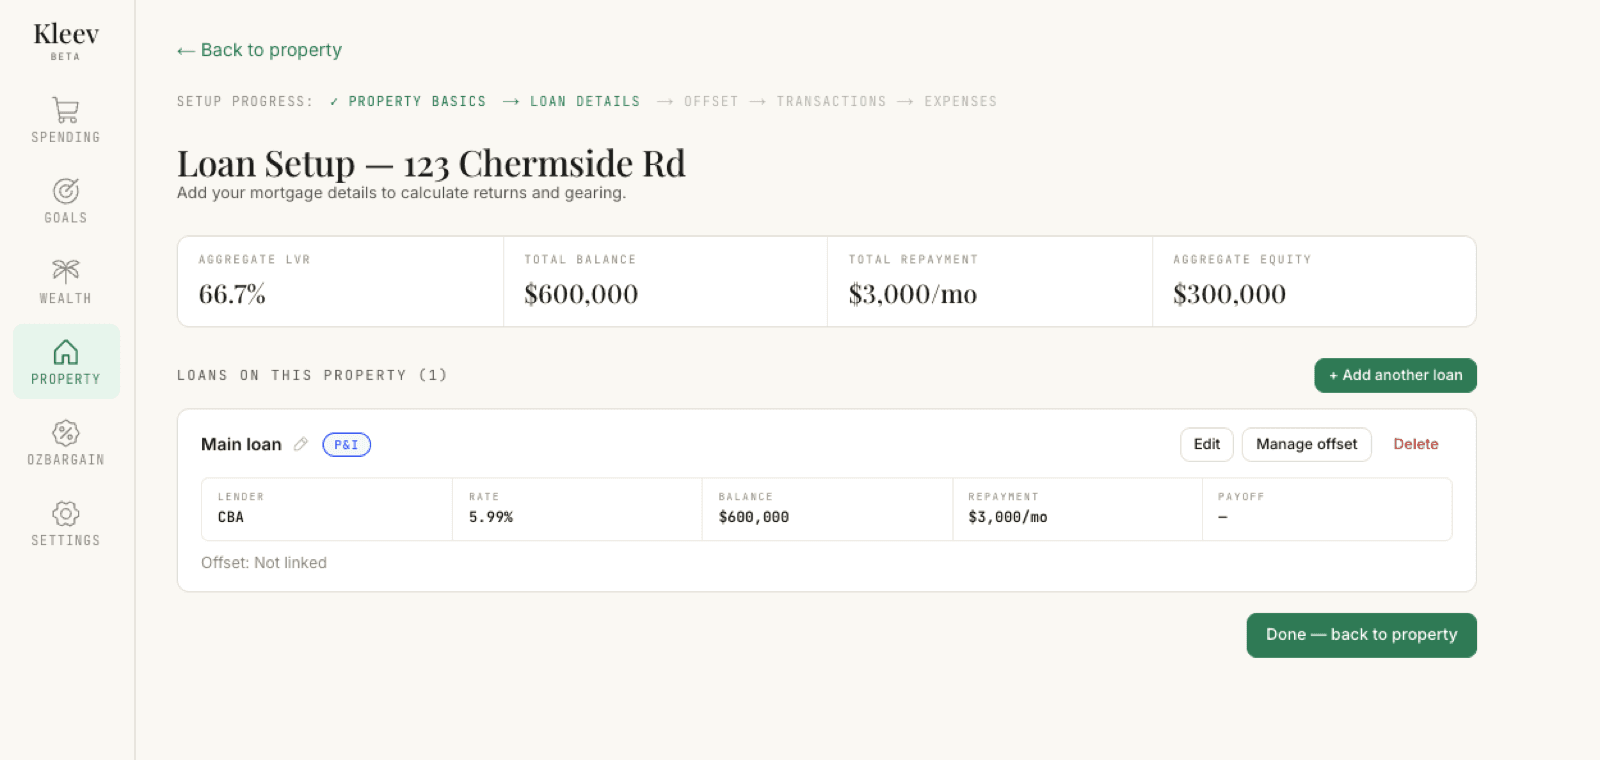Select the Expenses setup step
This screenshot has height=760, width=1600.
[x=960, y=102]
